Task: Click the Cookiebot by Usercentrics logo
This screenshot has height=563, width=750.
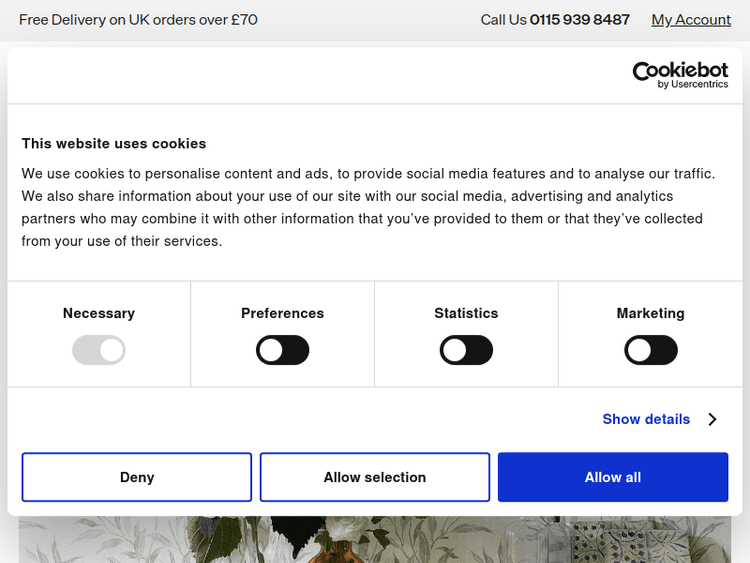Action: pos(680,75)
